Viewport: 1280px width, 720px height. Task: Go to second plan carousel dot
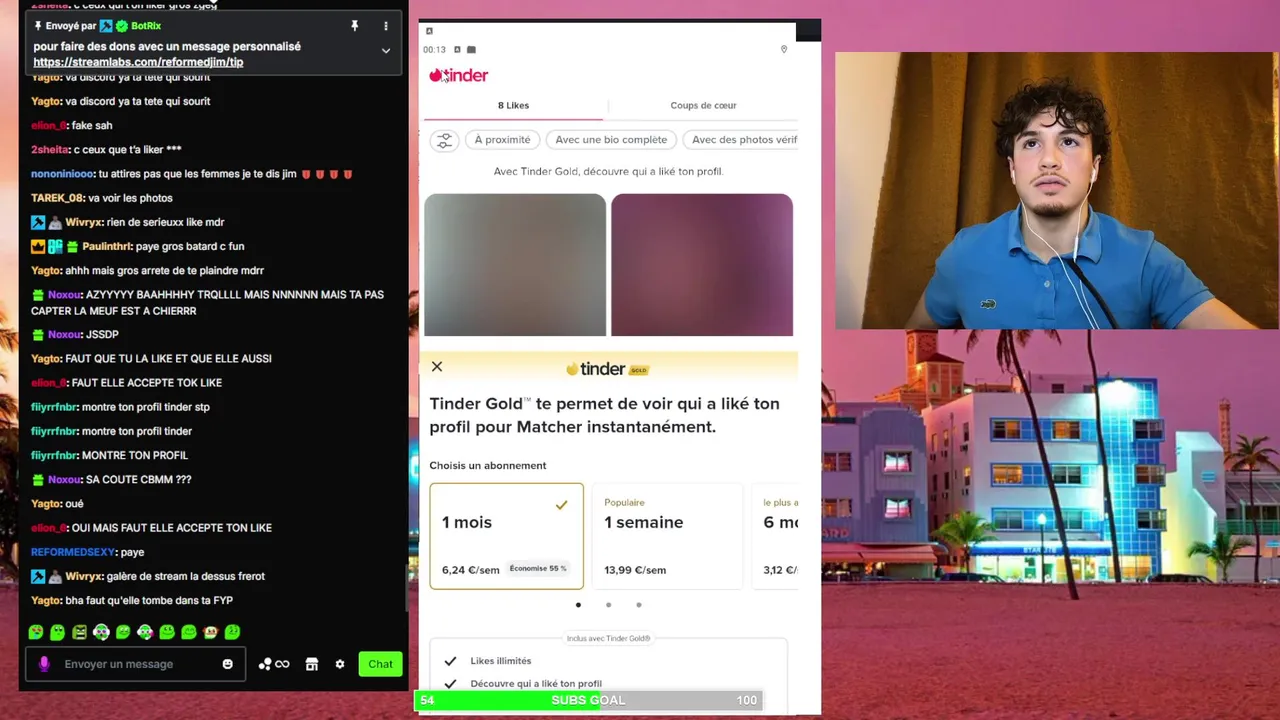coord(608,605)
